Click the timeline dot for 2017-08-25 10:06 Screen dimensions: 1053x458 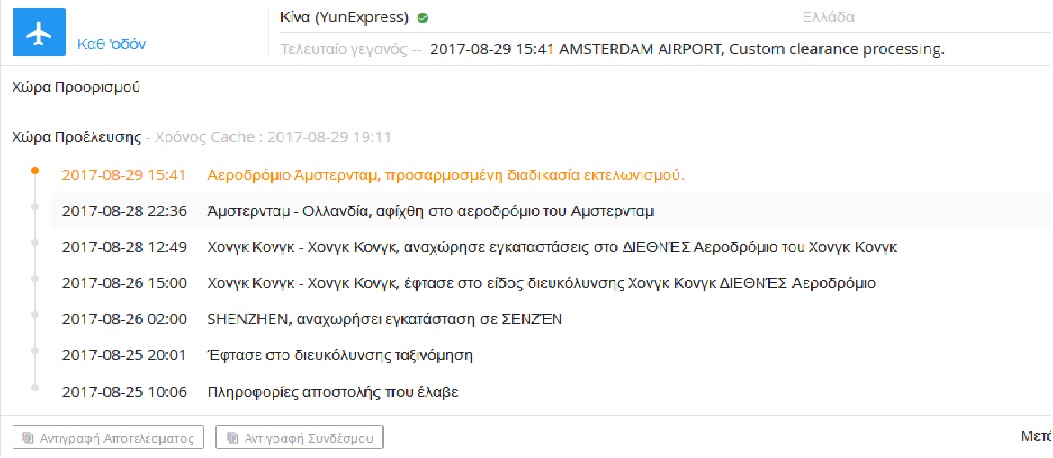point(35,391)
